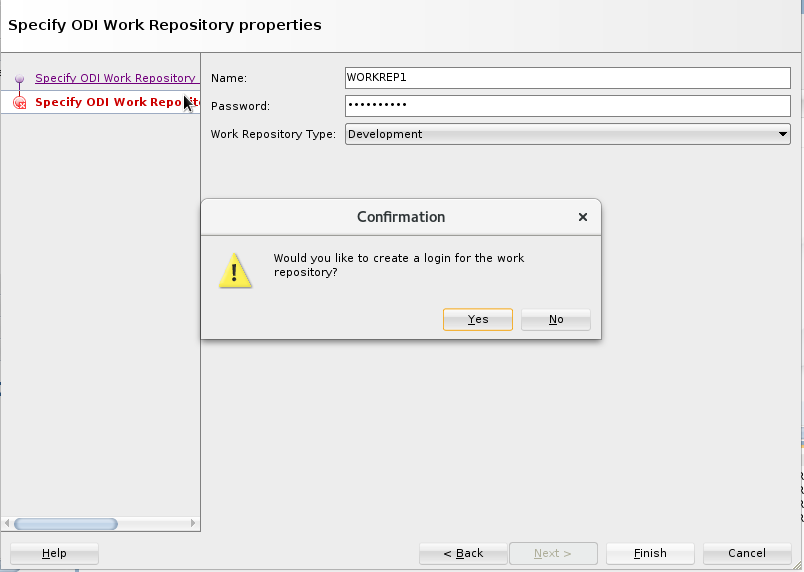The height and width of the screenshot is (572, 804).
Task: Click the Password input field
Action: click(x=568, y=106)
